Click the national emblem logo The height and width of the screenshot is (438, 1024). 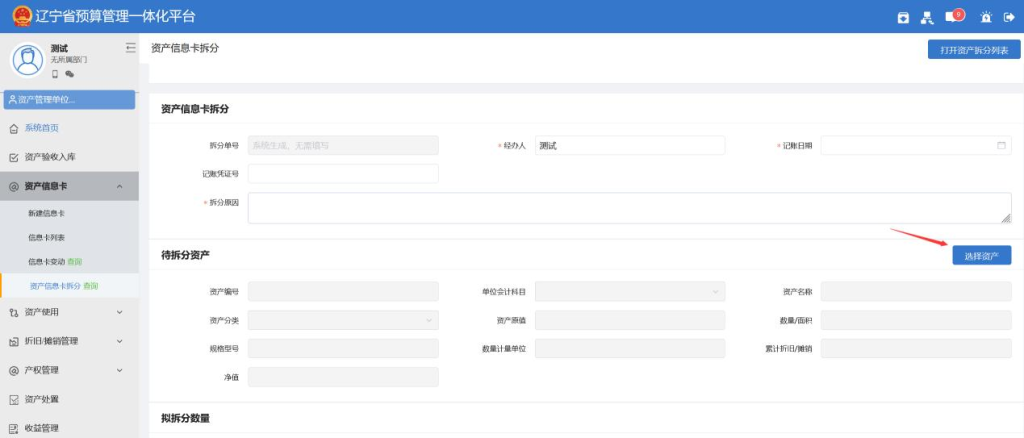pos(22,16)
